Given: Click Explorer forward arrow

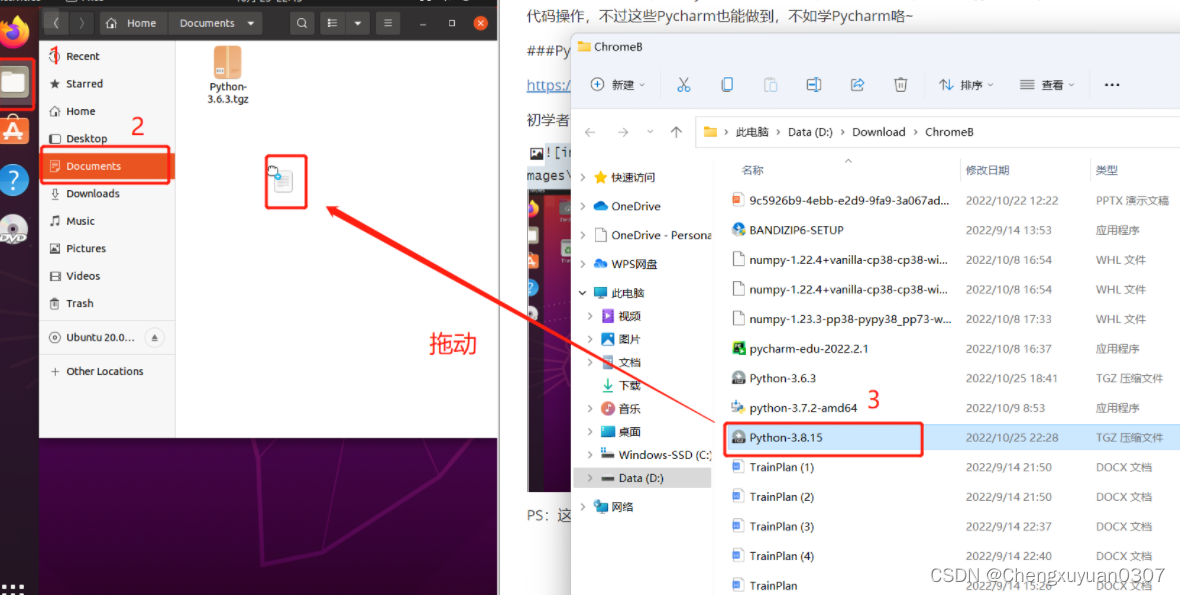Looking at the screenshot, I should (622, 132).
